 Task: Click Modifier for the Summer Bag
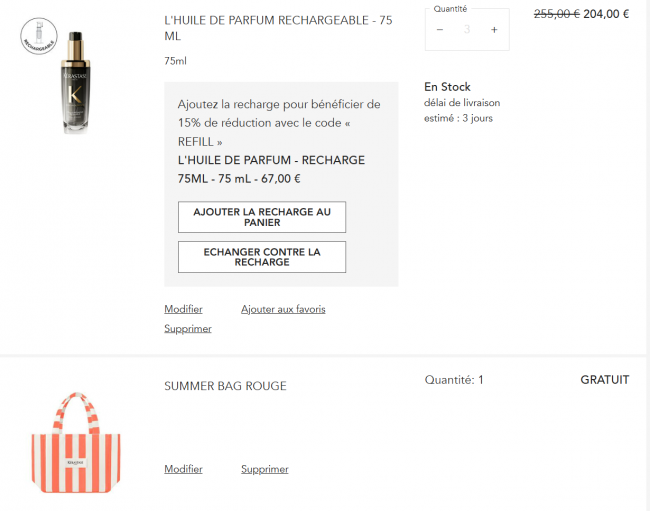[x=183, y=469]
